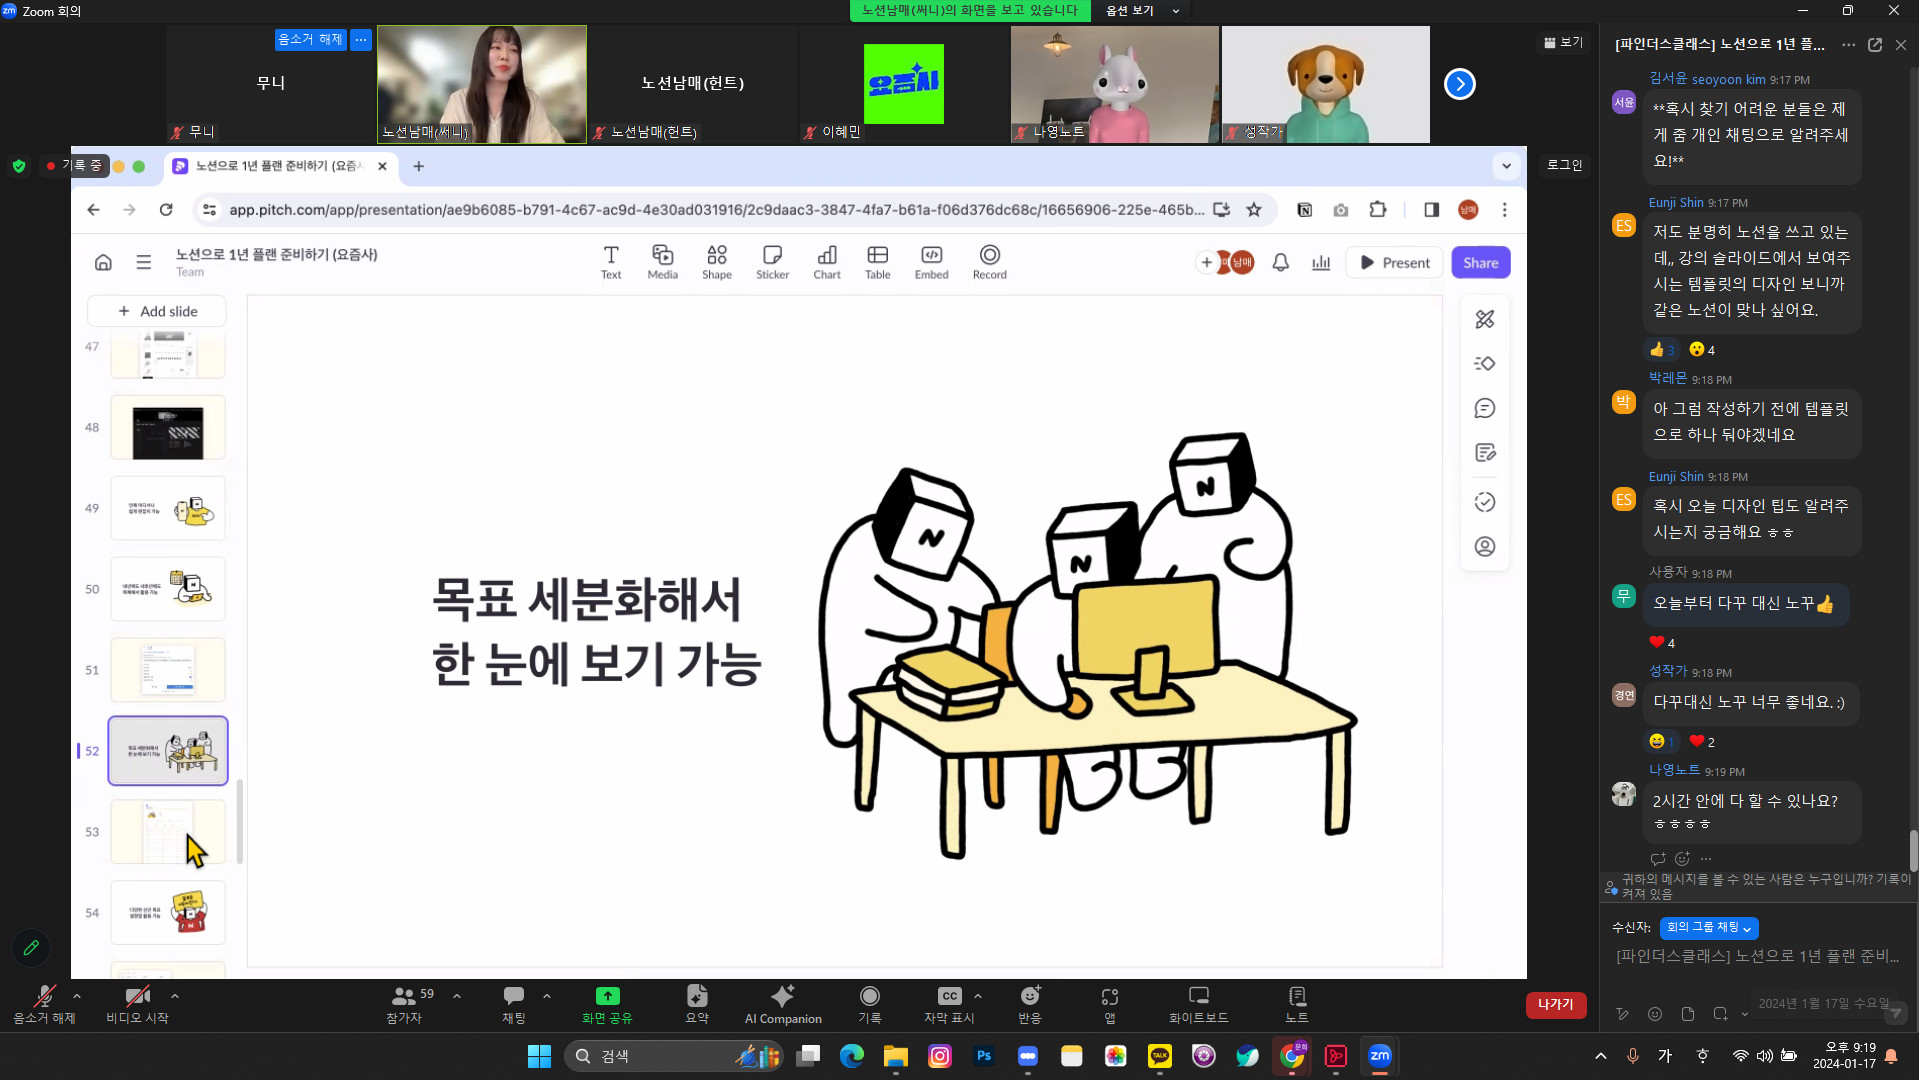
Task: Open the Embed tool
Action: tap(931, 262)
